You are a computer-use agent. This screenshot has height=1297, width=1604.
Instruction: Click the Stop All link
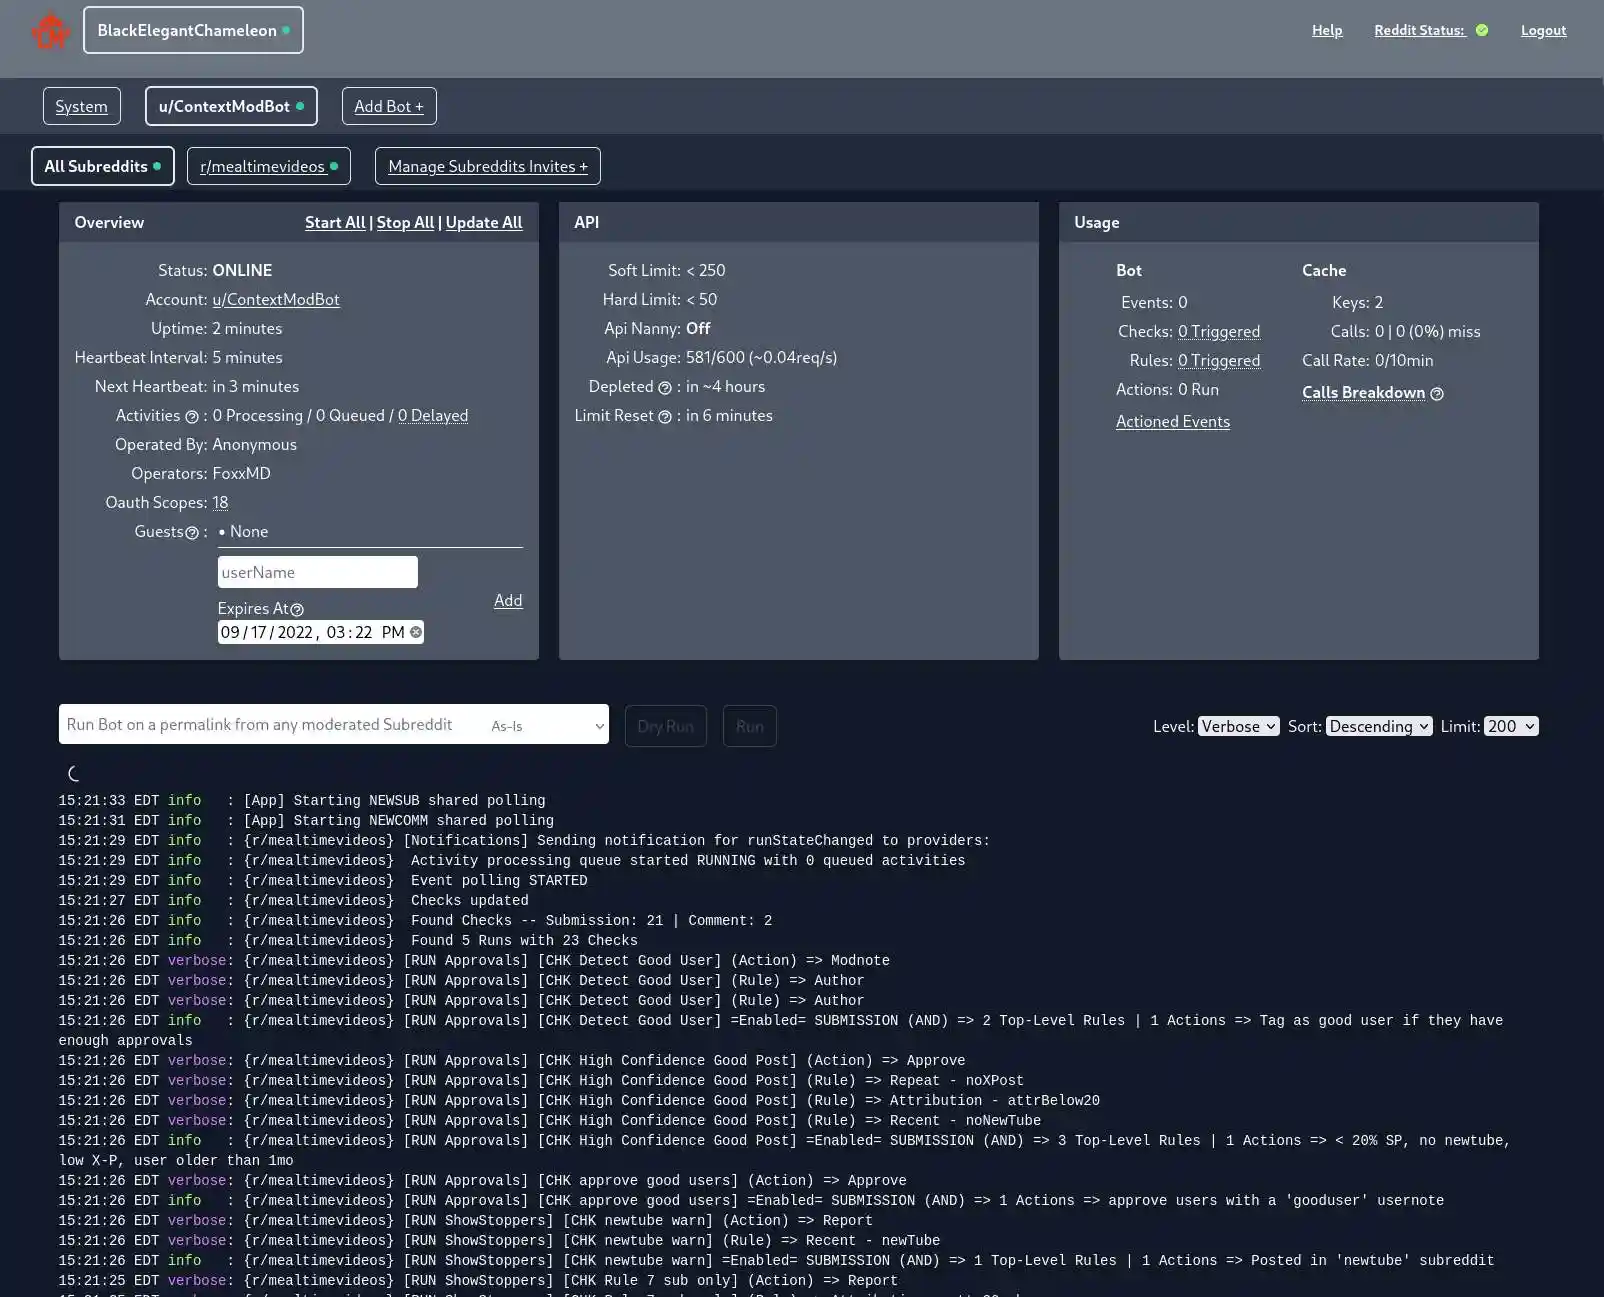(404, 222)
